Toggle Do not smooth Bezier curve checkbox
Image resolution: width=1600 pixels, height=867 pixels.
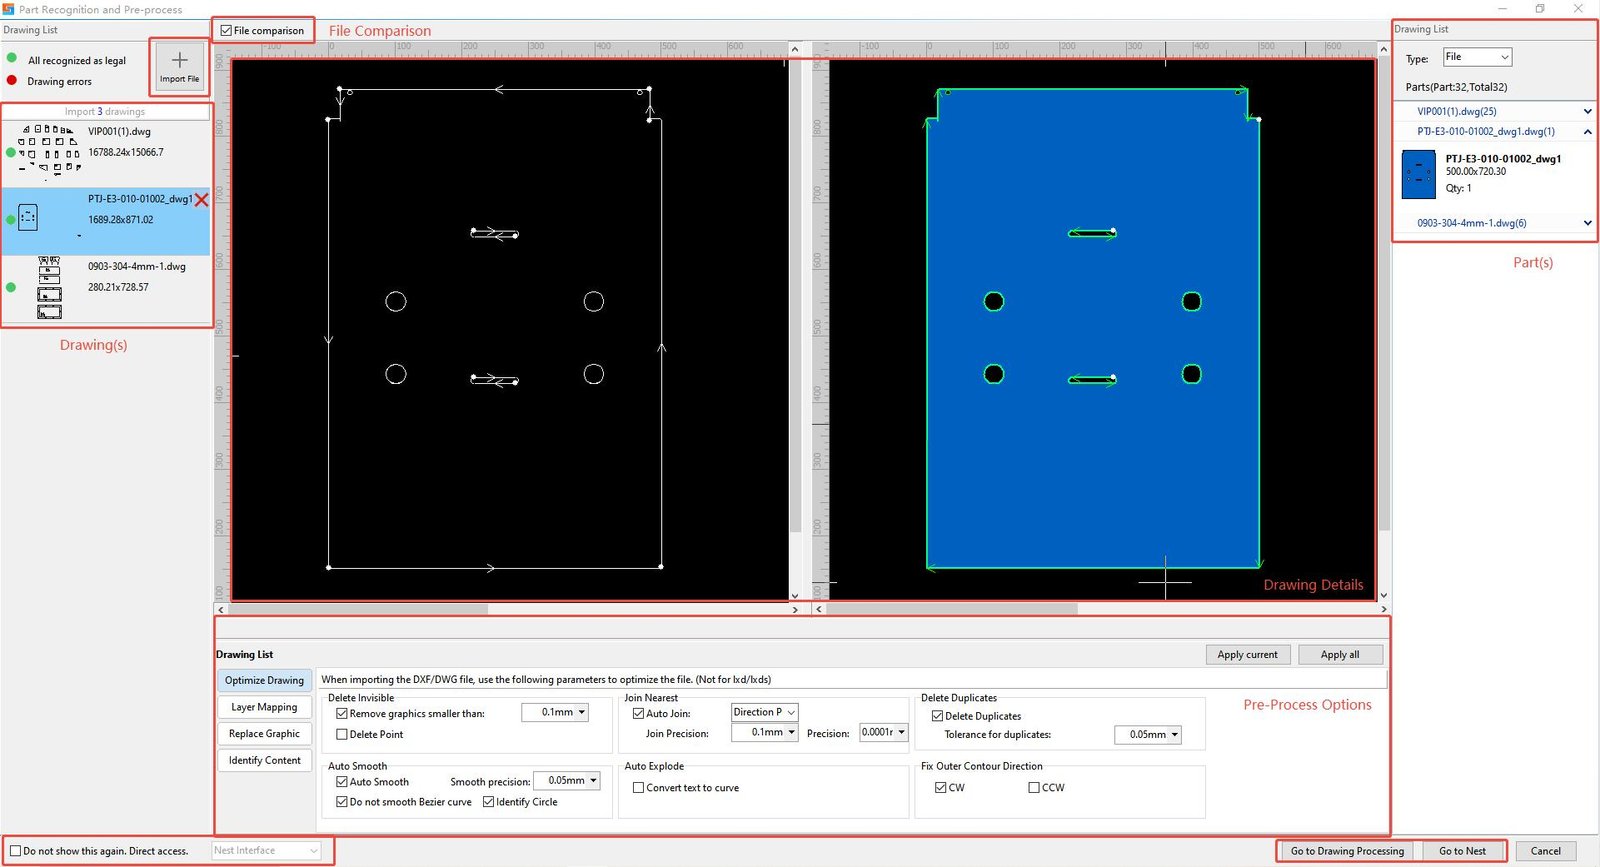point(342,802)
